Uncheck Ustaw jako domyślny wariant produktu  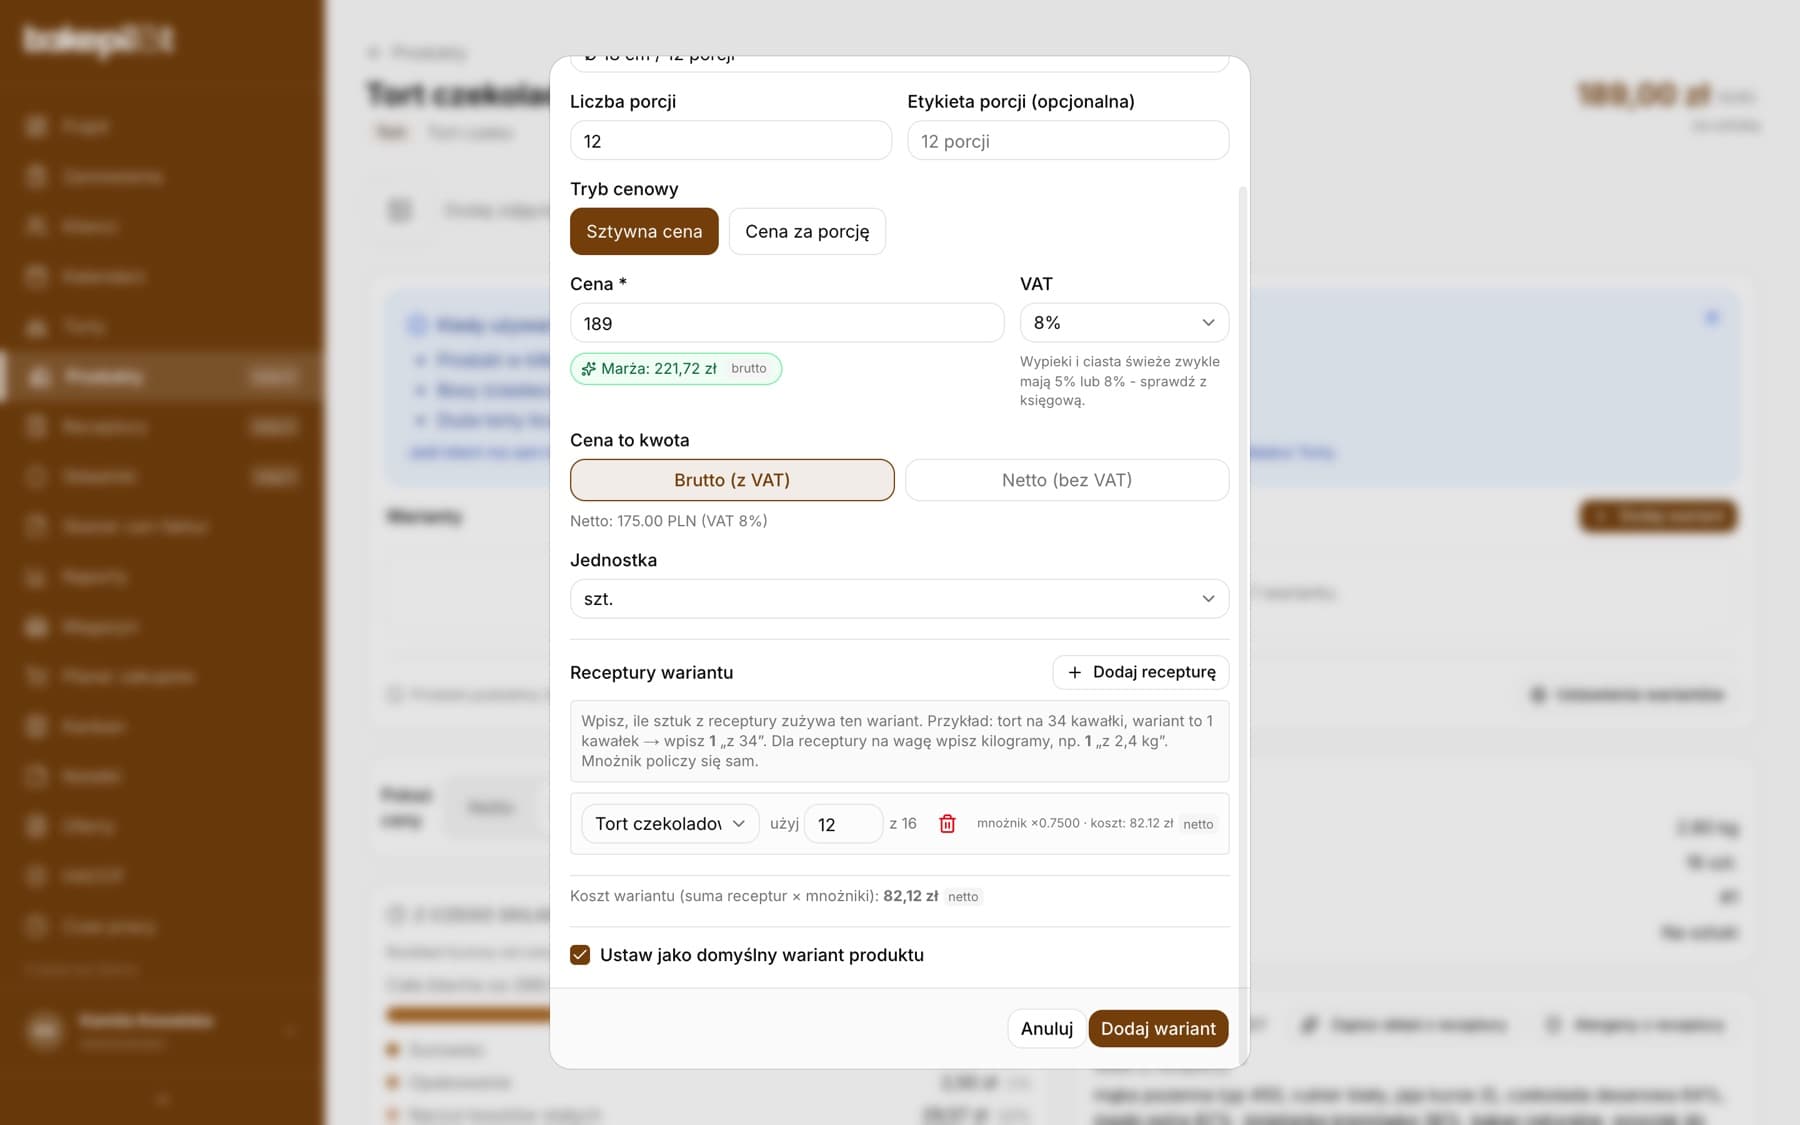[x=580, y=955]
